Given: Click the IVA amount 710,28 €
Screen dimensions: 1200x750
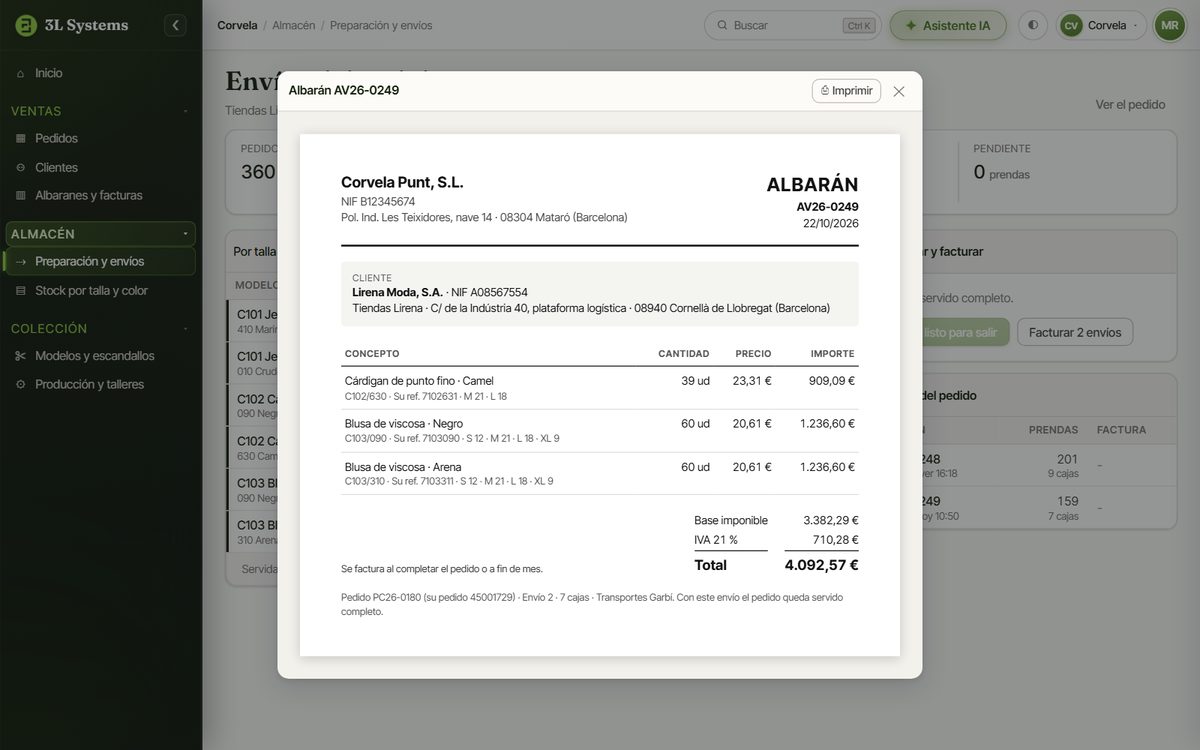Looking at the screenshot, I should 836,540.
